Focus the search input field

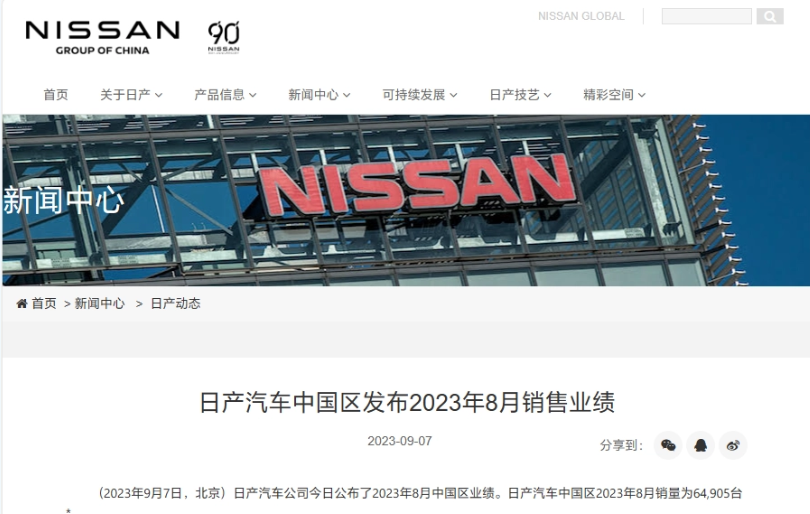pos(707,17)
